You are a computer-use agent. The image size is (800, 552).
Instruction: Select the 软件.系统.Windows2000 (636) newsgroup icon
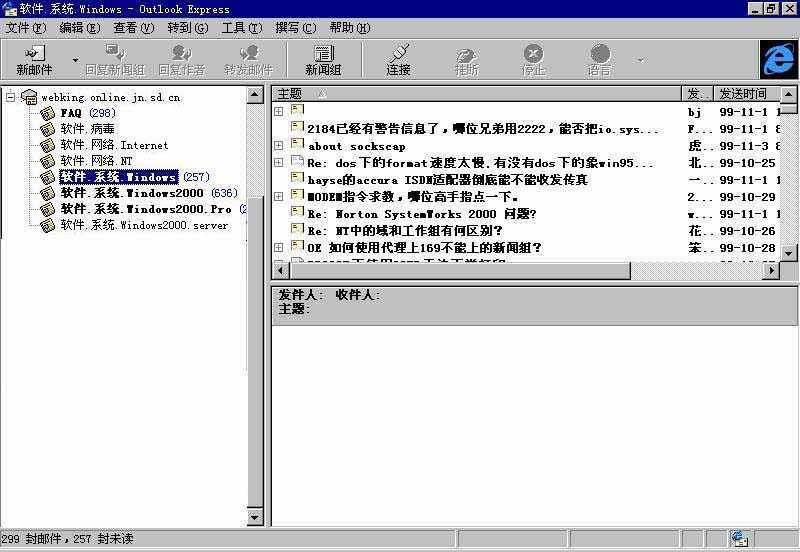[47, 193]
